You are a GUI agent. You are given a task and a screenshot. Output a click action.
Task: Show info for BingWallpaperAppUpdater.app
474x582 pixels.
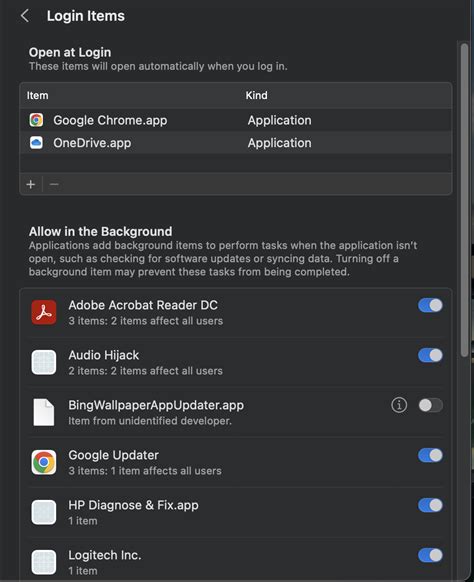399,405
